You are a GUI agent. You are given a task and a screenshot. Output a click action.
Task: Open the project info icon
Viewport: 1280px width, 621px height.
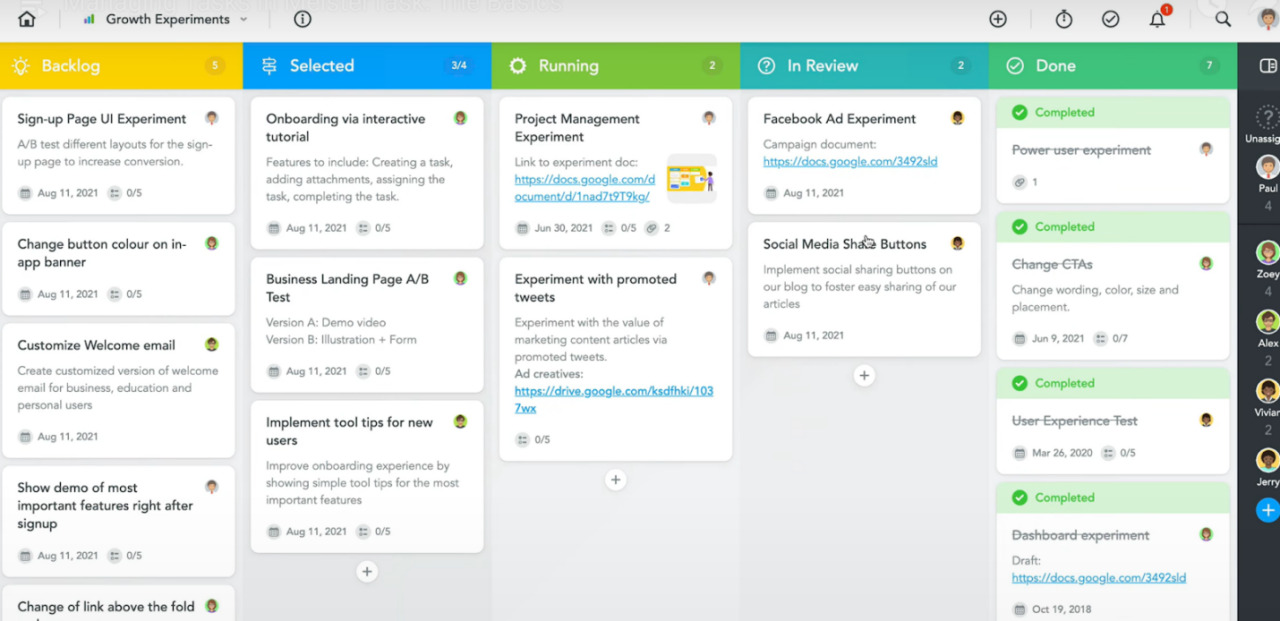click(302, 19)
